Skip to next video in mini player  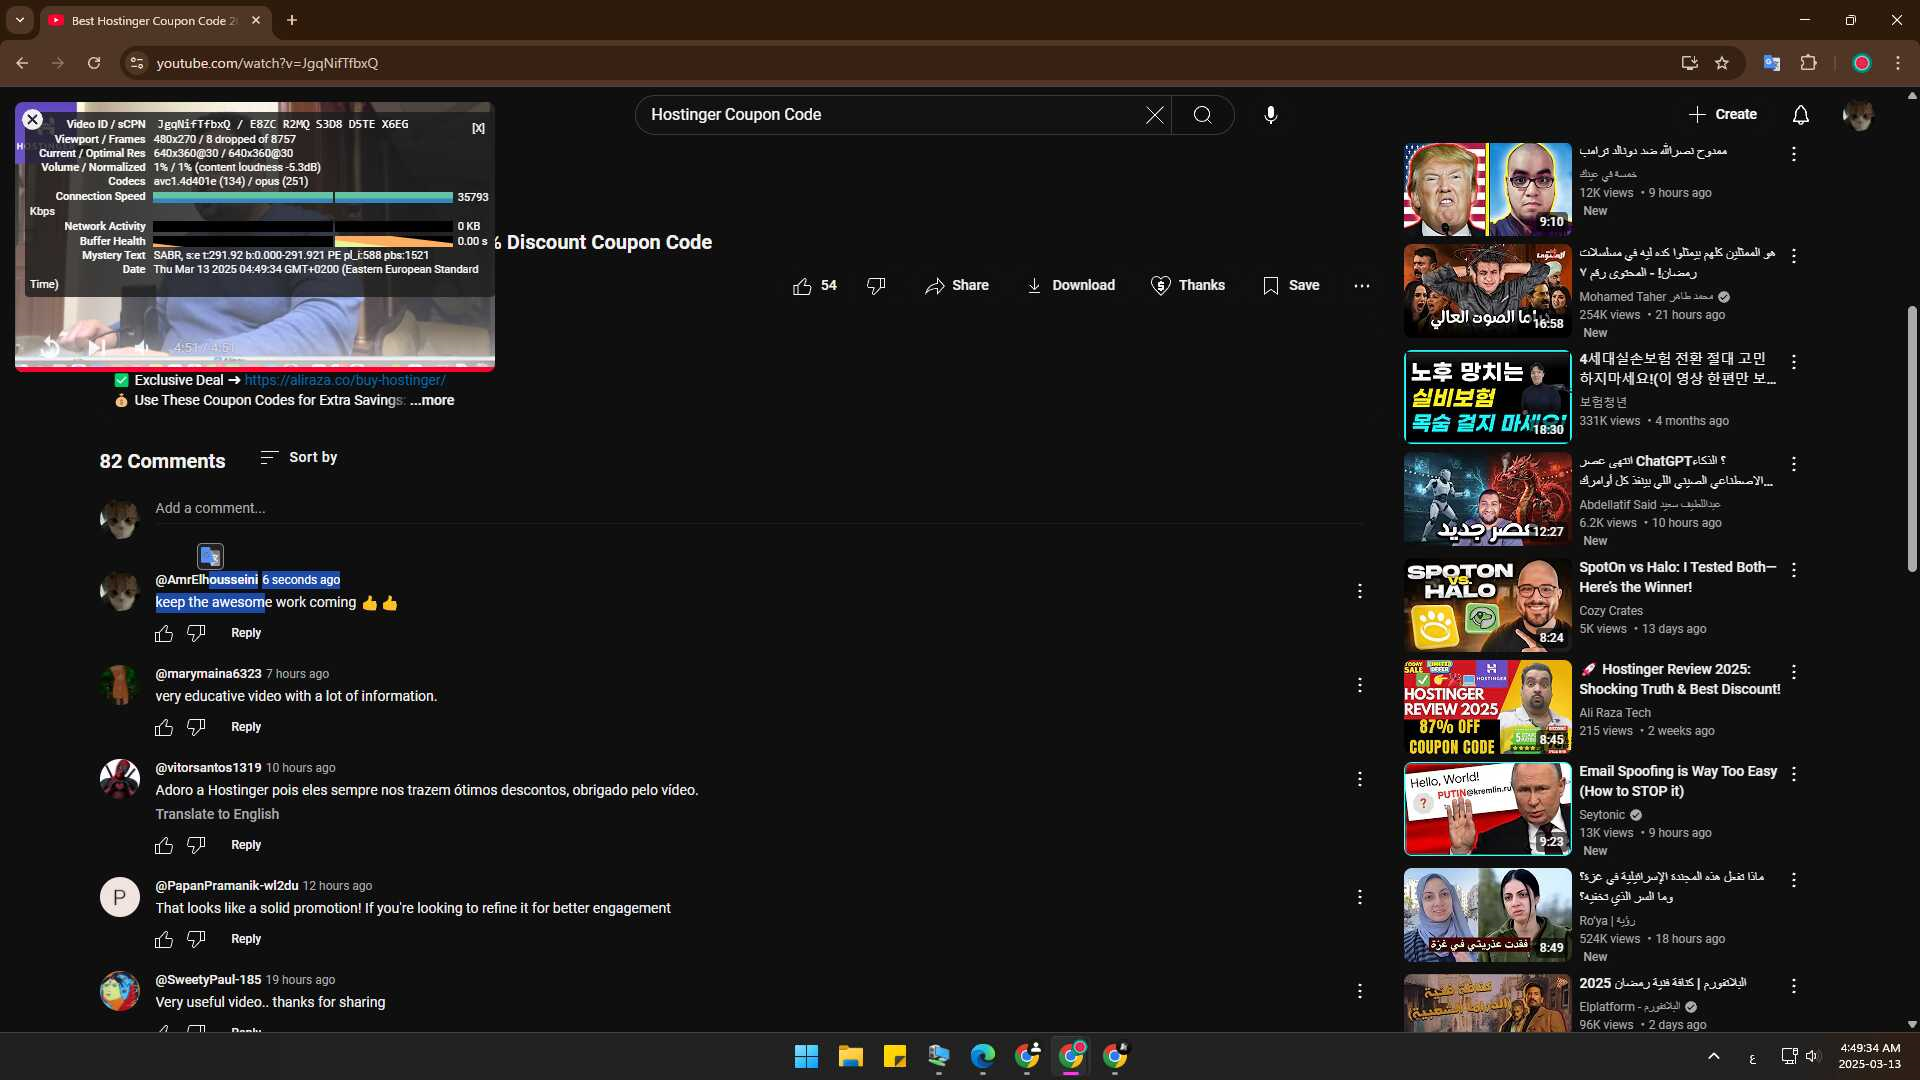[x=96, y=347]
